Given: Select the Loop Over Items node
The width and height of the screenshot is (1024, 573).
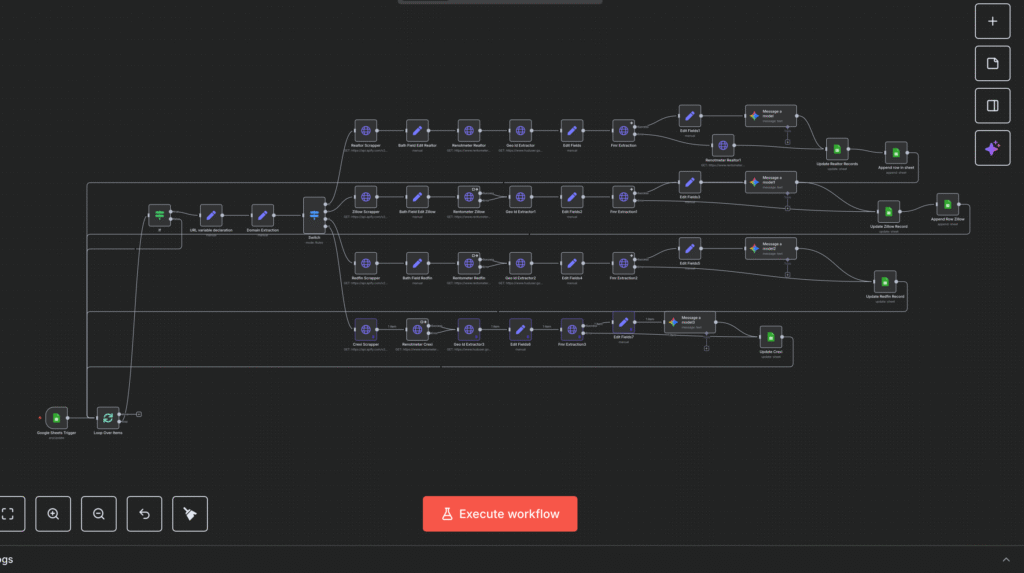Looking at the screenshot, I should pos(108,418).
